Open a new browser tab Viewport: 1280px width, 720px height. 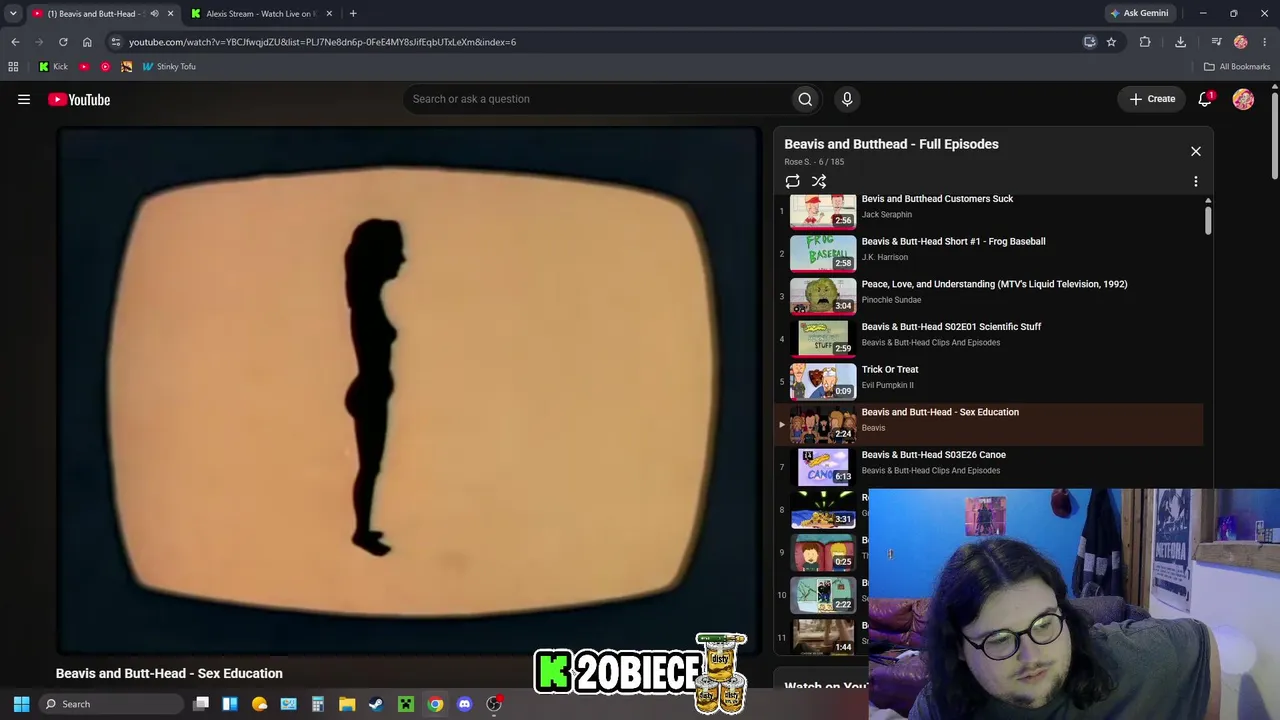[353, 13]
